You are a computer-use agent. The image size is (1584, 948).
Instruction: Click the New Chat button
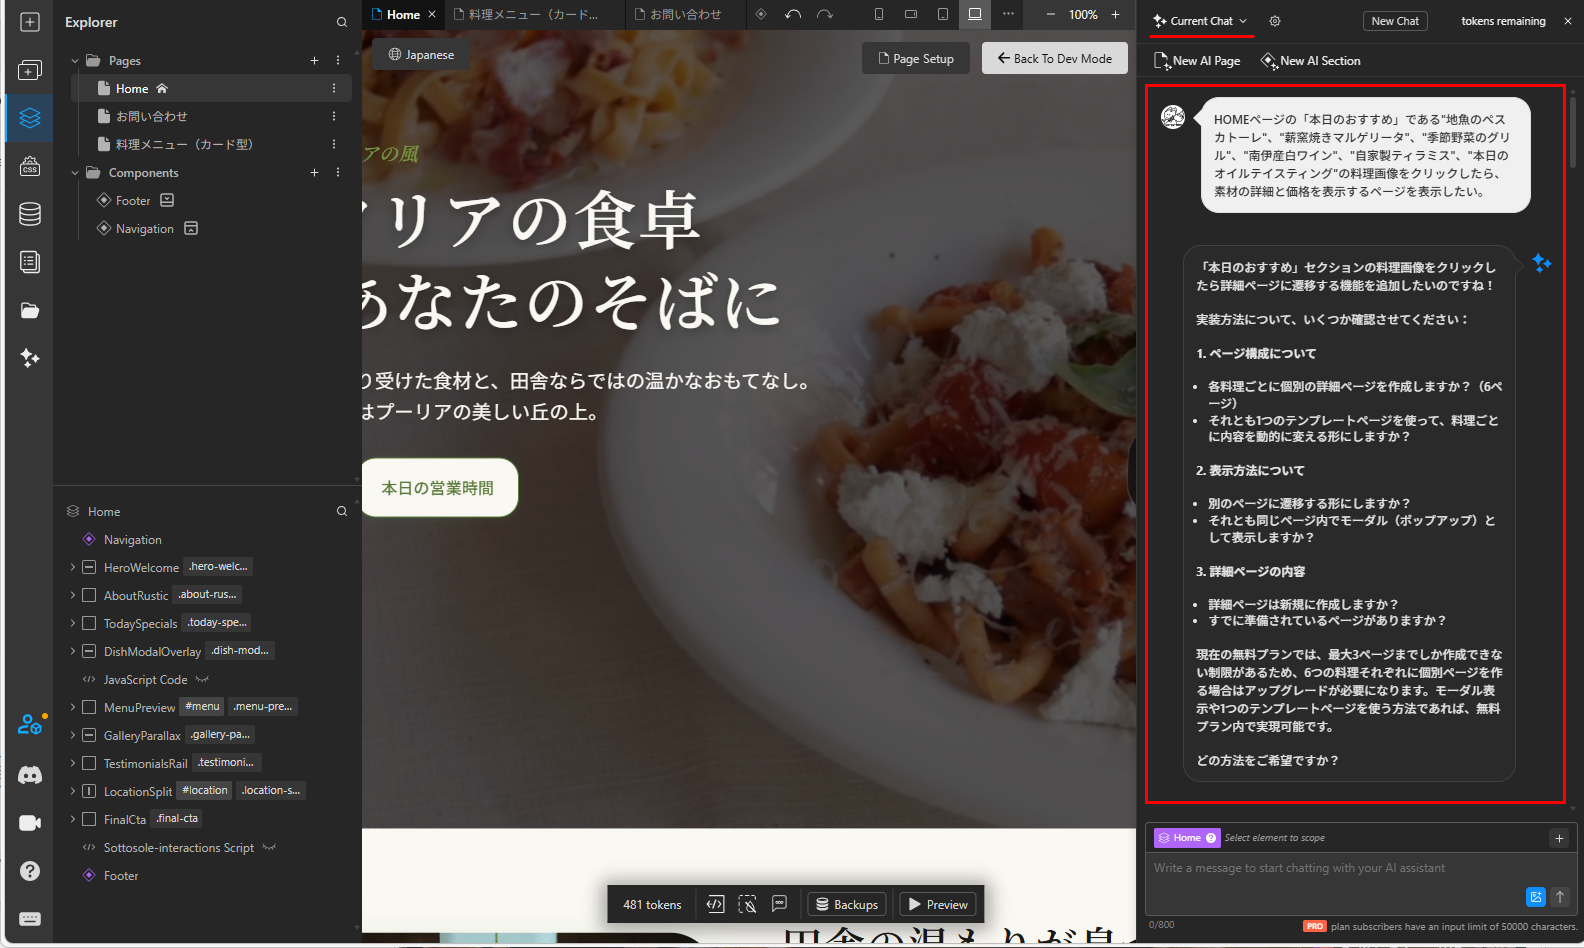tap(1395, 21)
